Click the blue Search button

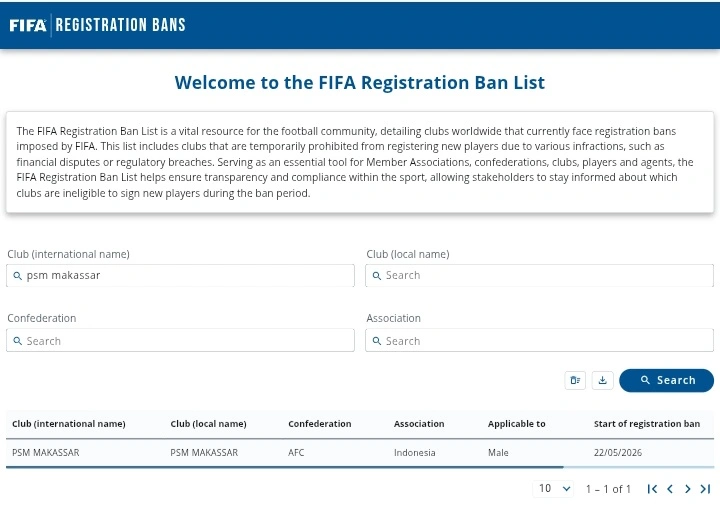666,381
